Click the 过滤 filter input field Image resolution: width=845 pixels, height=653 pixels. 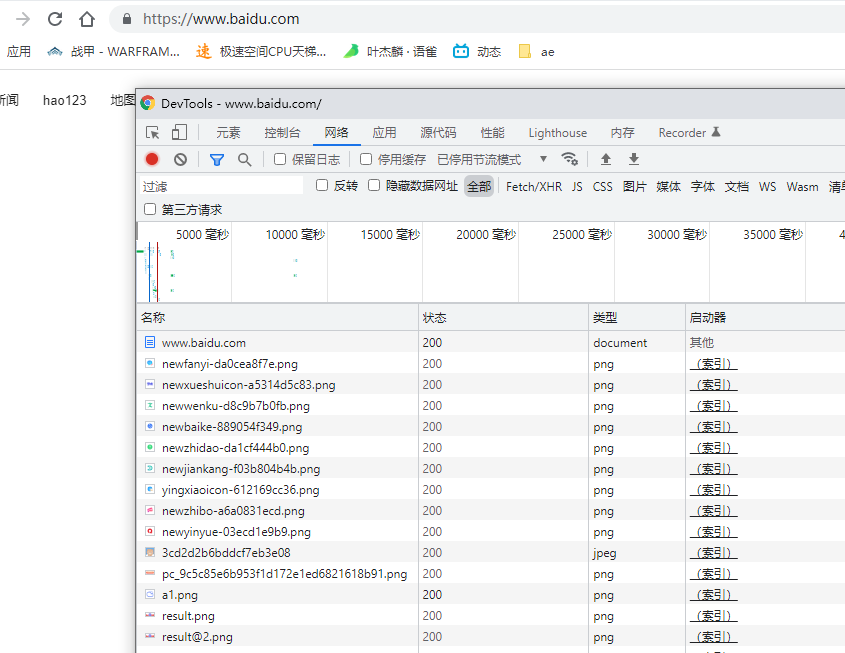click(221, 186)
